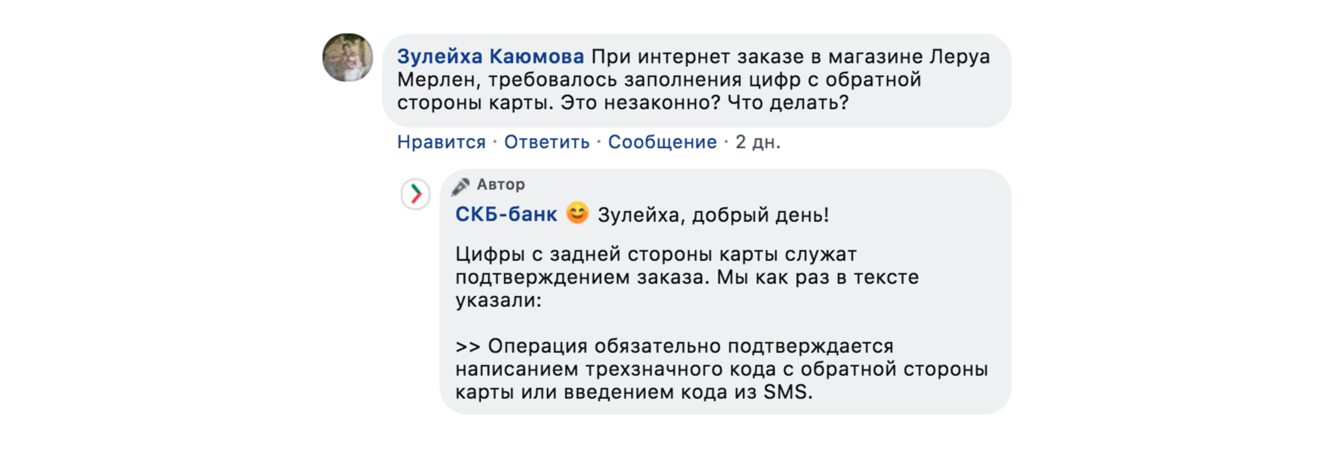Click the microphone author badge icon
The width and height of the screenshot is (1340, 451).
[x=461, y=186]
